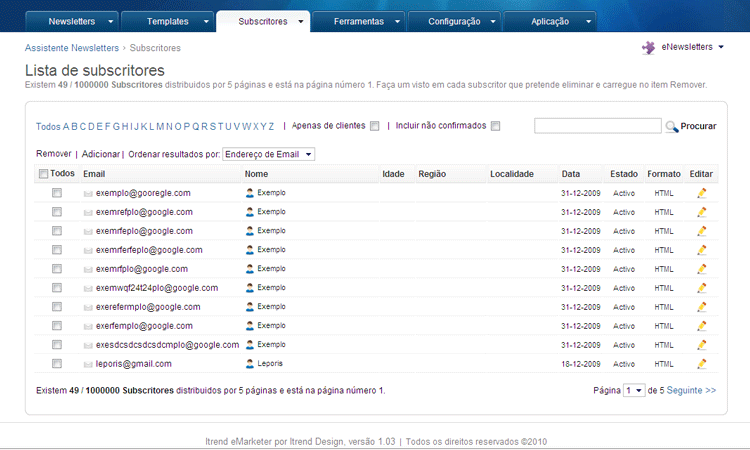Click Remover link
Screen dimensions: 750x450
pos(54,154)
